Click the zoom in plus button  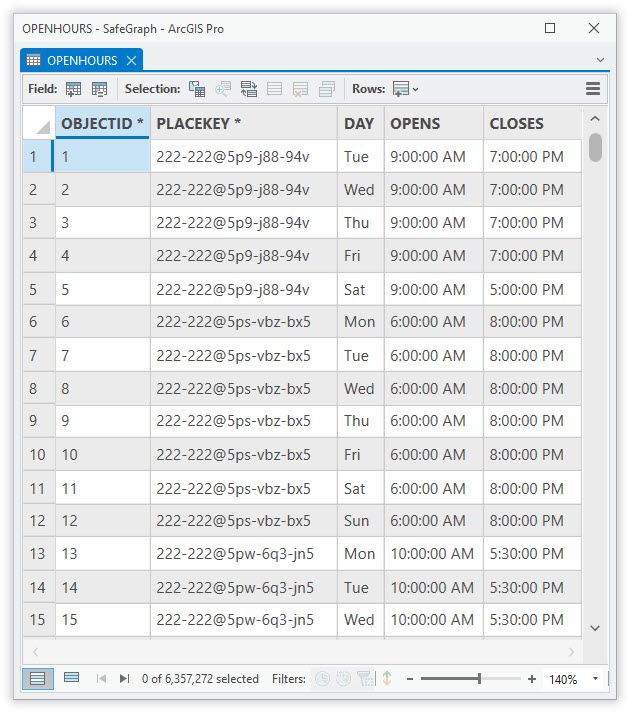coord(532,679)
